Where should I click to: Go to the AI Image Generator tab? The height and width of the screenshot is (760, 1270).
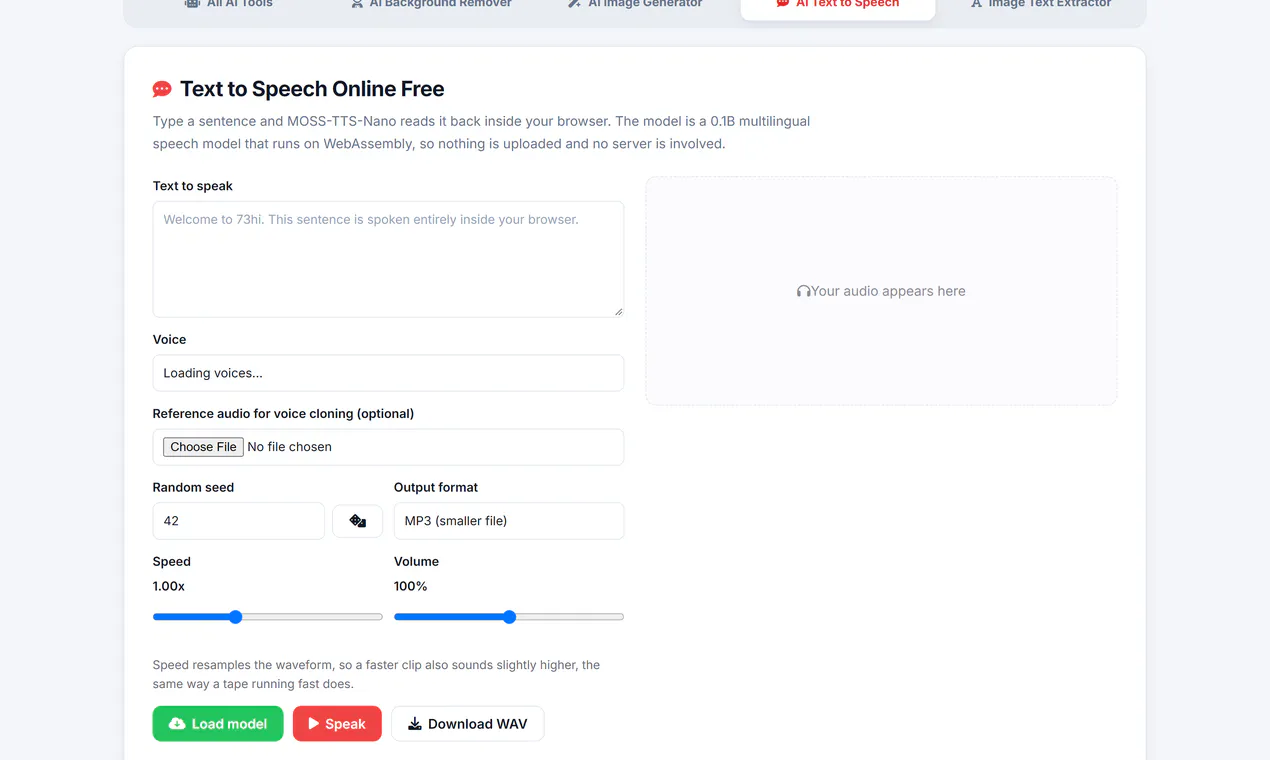tap(635, 4)
